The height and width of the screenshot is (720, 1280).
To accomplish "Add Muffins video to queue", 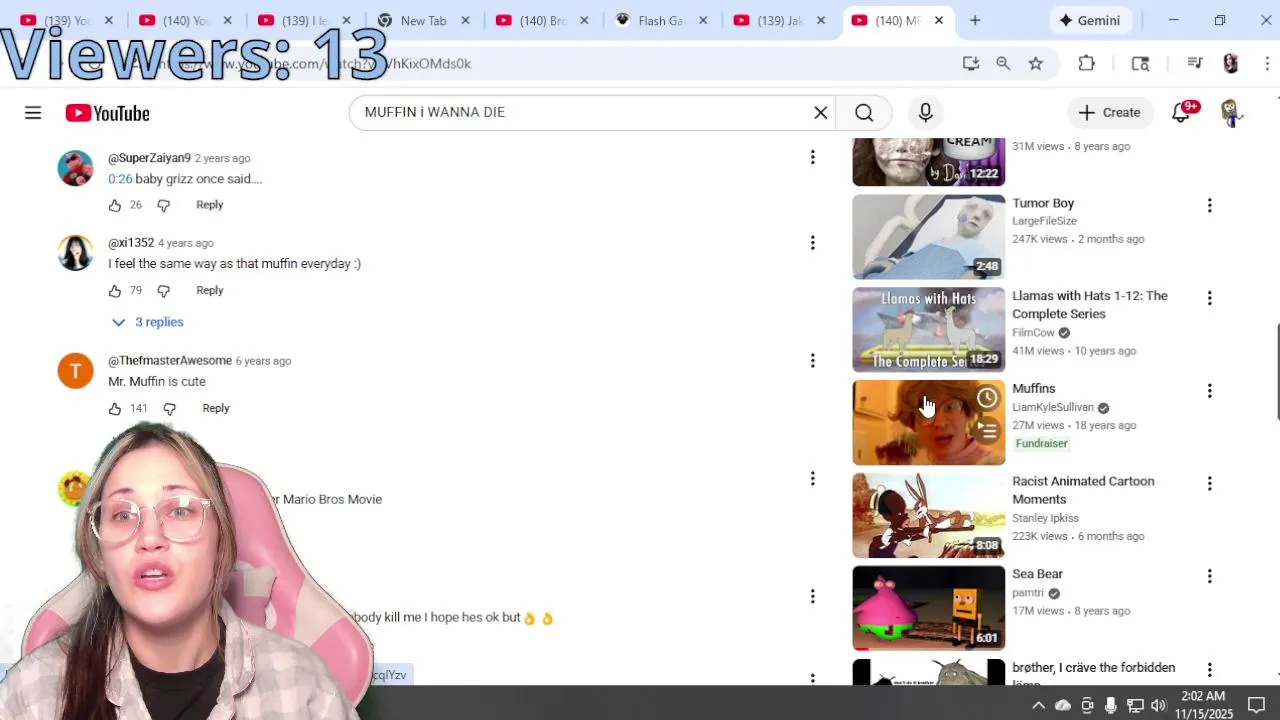I will click(x=987, y=431).
